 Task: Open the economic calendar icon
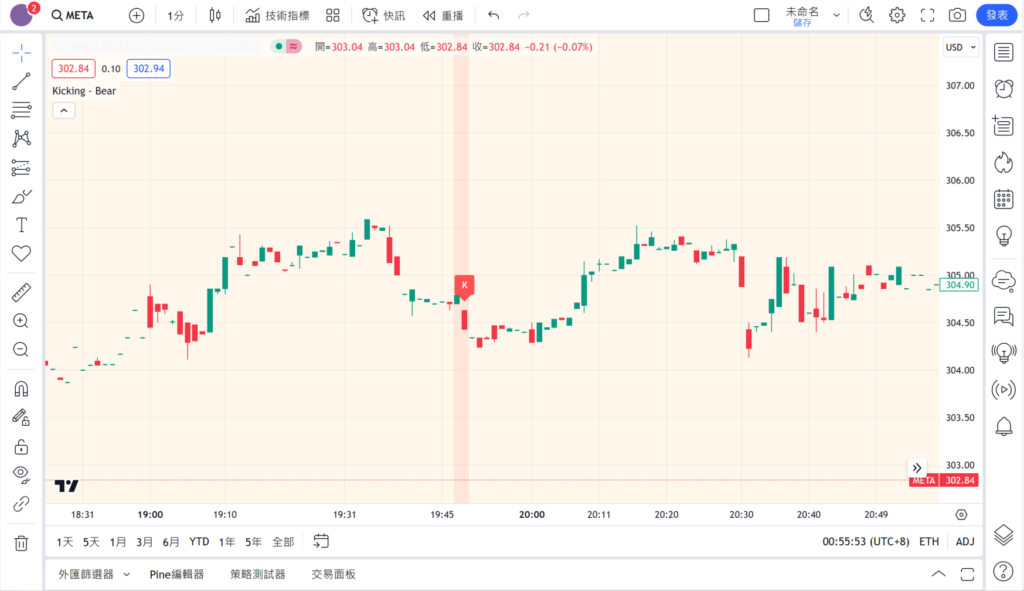pyautogui.click(x=1003, y=199)
